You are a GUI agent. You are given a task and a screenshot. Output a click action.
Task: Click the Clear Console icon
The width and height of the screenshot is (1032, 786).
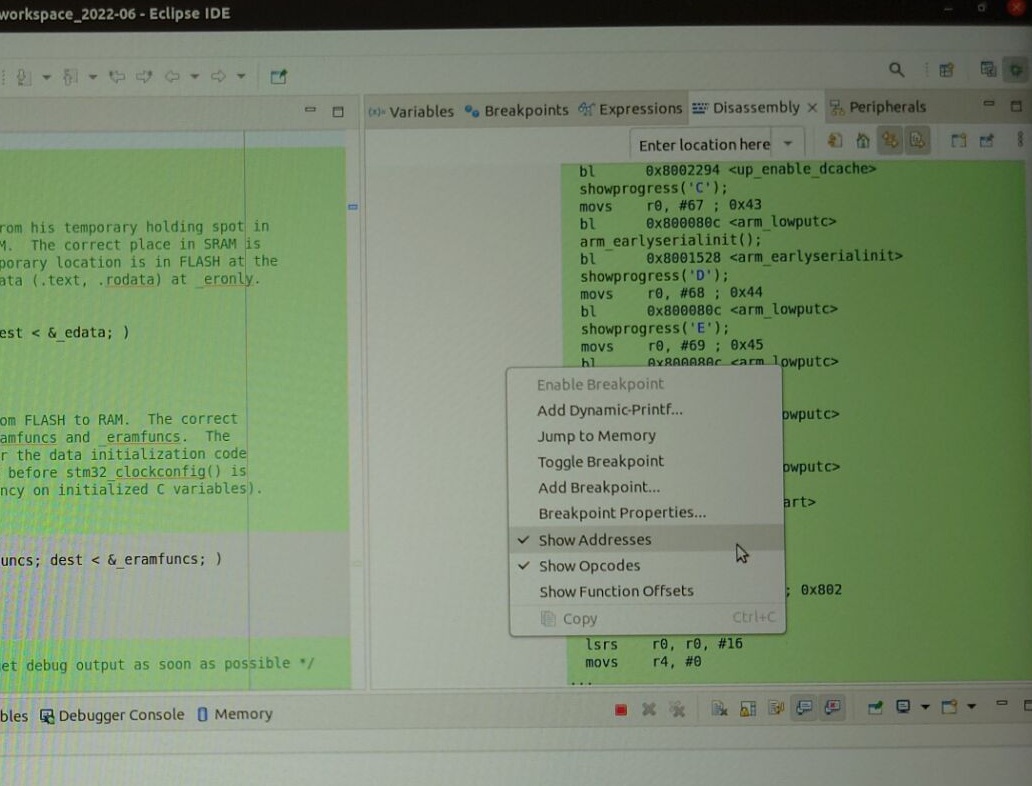(719, 709)
